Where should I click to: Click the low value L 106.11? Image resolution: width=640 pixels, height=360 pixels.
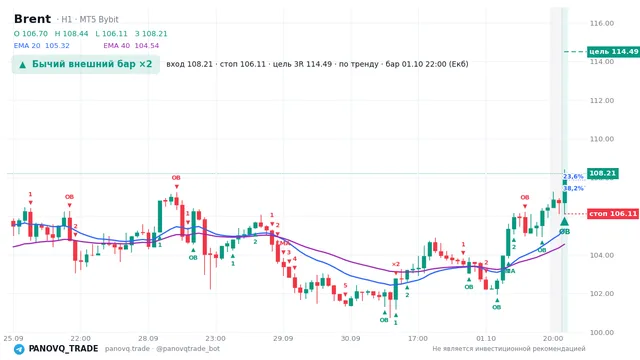click(x=111, y=33)
